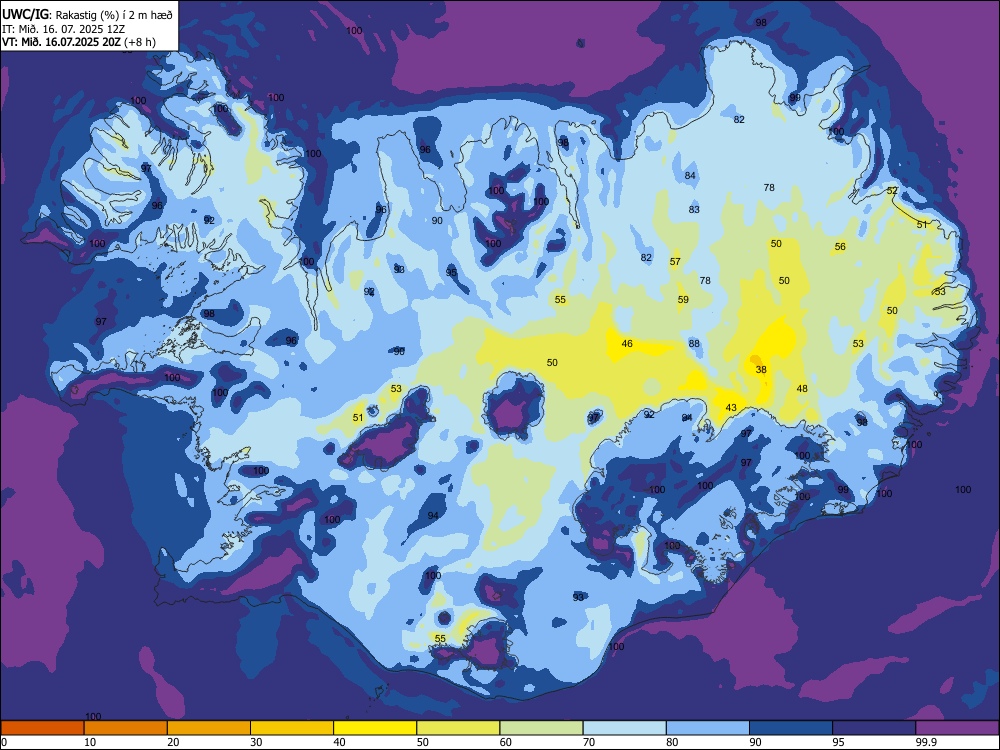
Task: Click the initial time 'IT: Mið. 16. 07. 2025 12Z'
Action: pyautogui.click(x=63, y=29)
